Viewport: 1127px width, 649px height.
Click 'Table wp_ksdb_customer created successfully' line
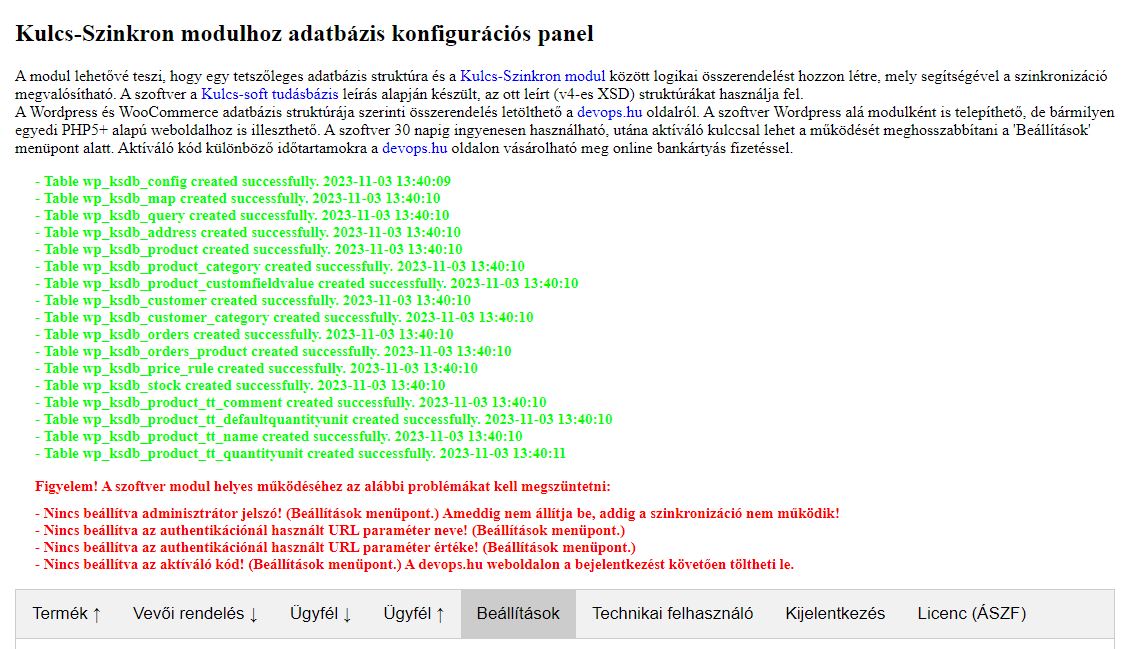(253, 300)
